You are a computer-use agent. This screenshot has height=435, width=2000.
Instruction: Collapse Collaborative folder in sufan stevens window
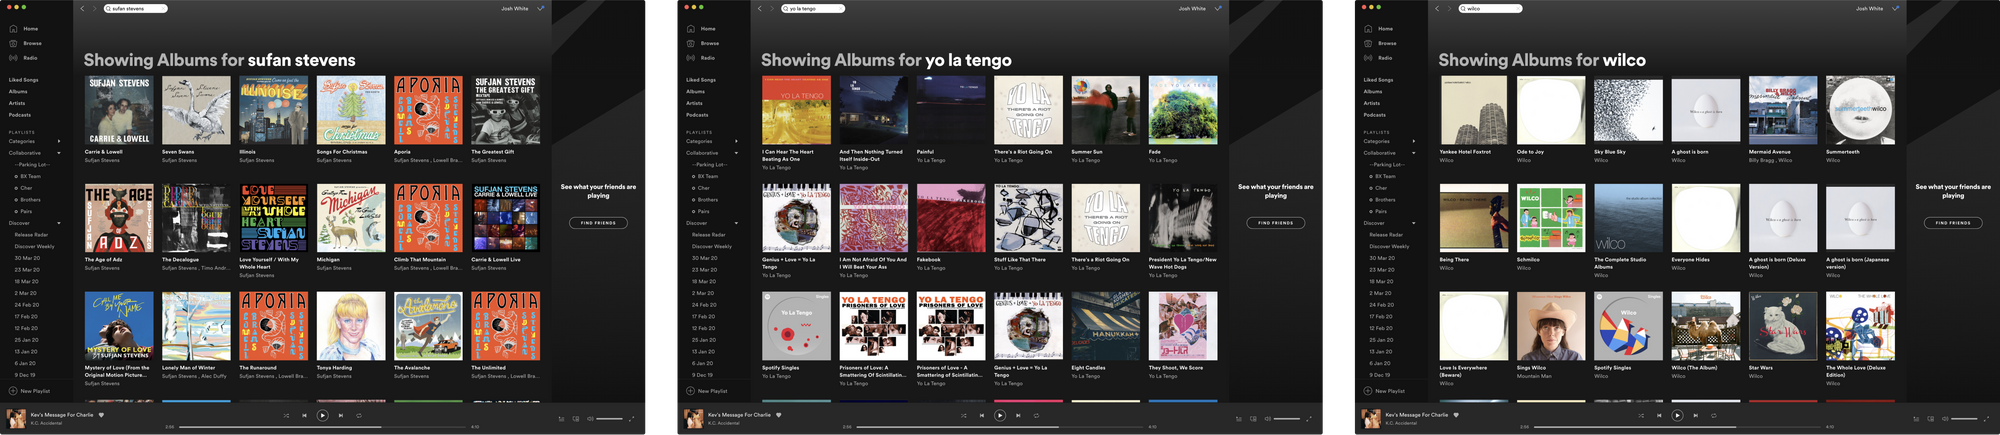click(x=59, y=153)
